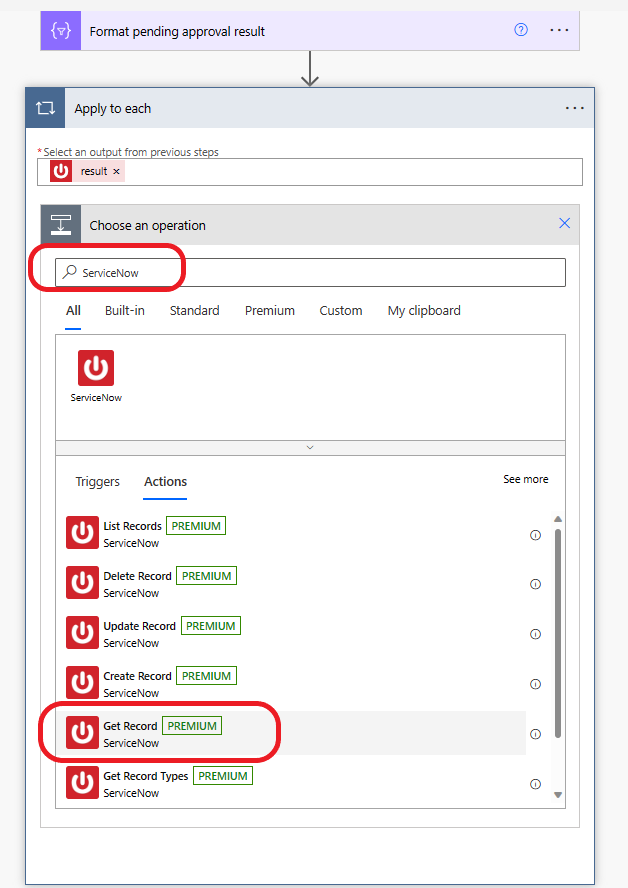The height and width of the screenshot is (888, 628).
Task: Click the magnifier search icon
Action: pyautogui.click(x=70, y=272)
